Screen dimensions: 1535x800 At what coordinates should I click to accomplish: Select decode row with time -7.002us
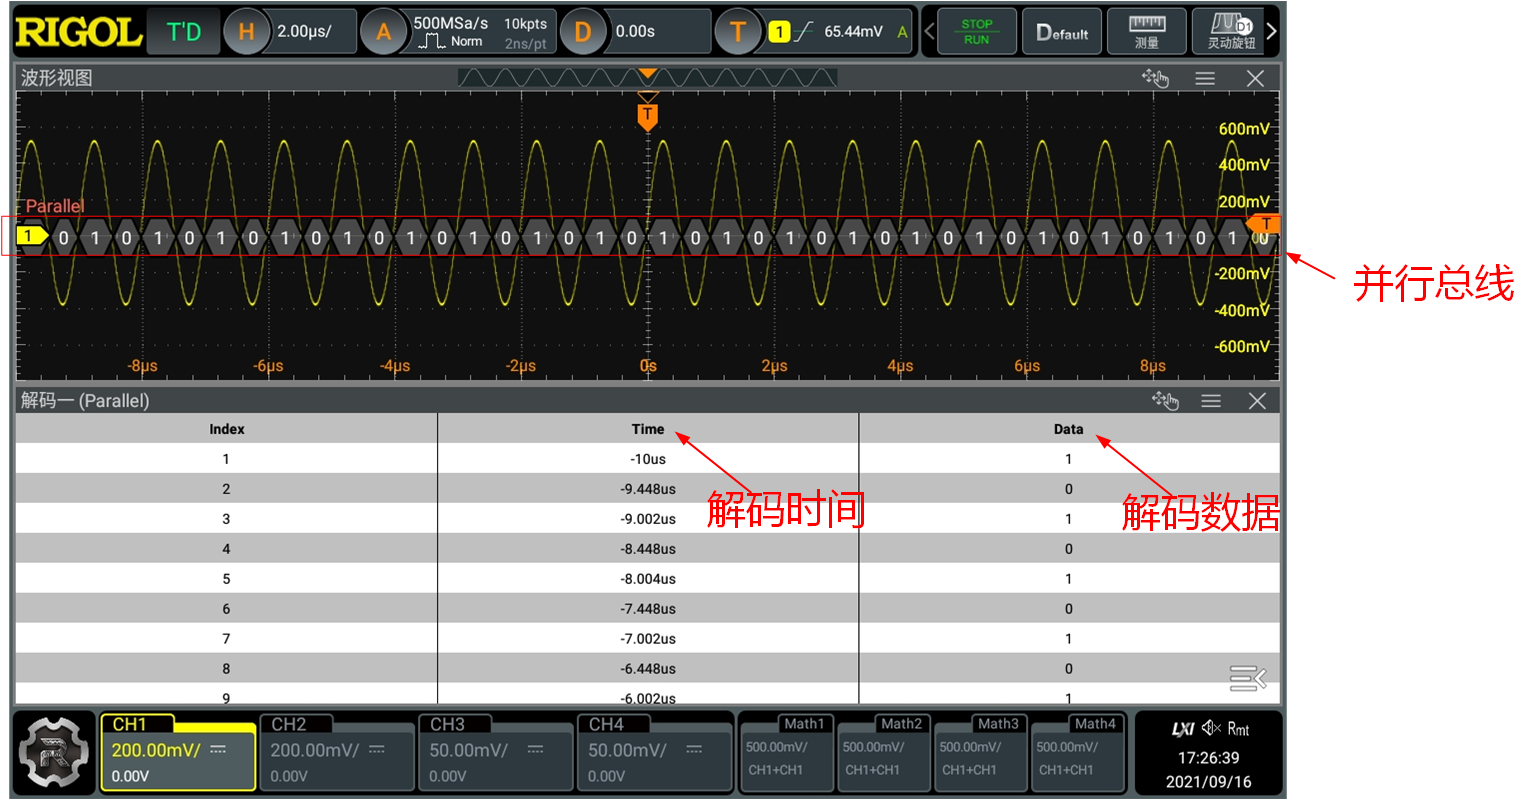coord(648,639)
